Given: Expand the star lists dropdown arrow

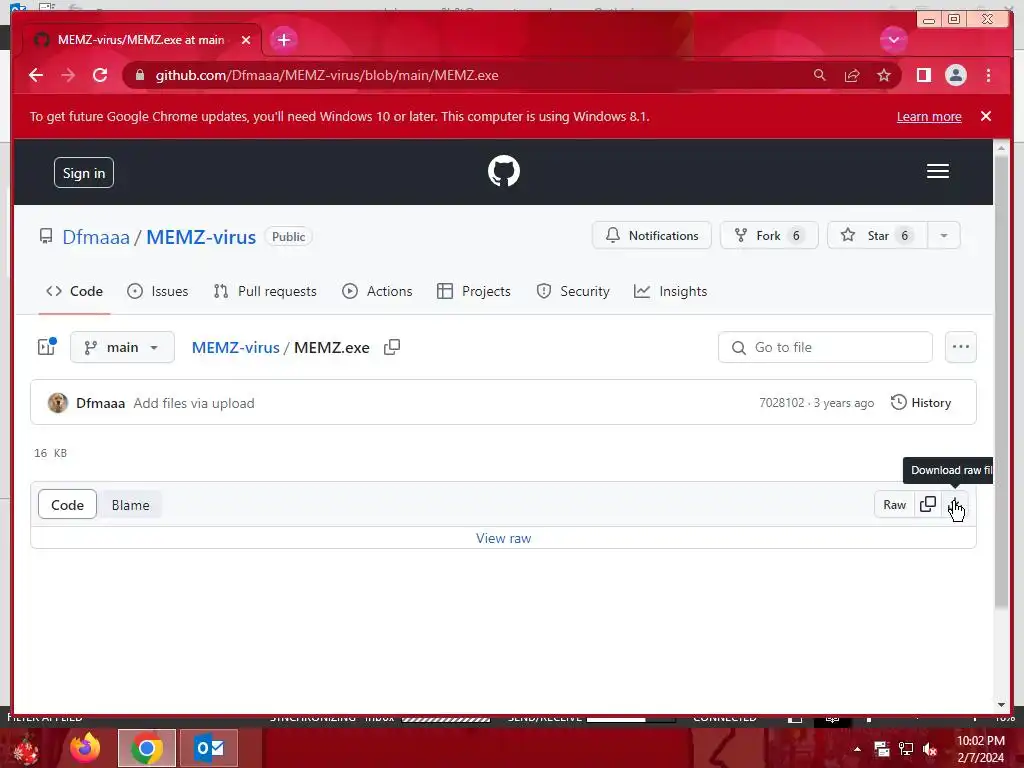Looking at the screenshot, I should tap(944, 235).
